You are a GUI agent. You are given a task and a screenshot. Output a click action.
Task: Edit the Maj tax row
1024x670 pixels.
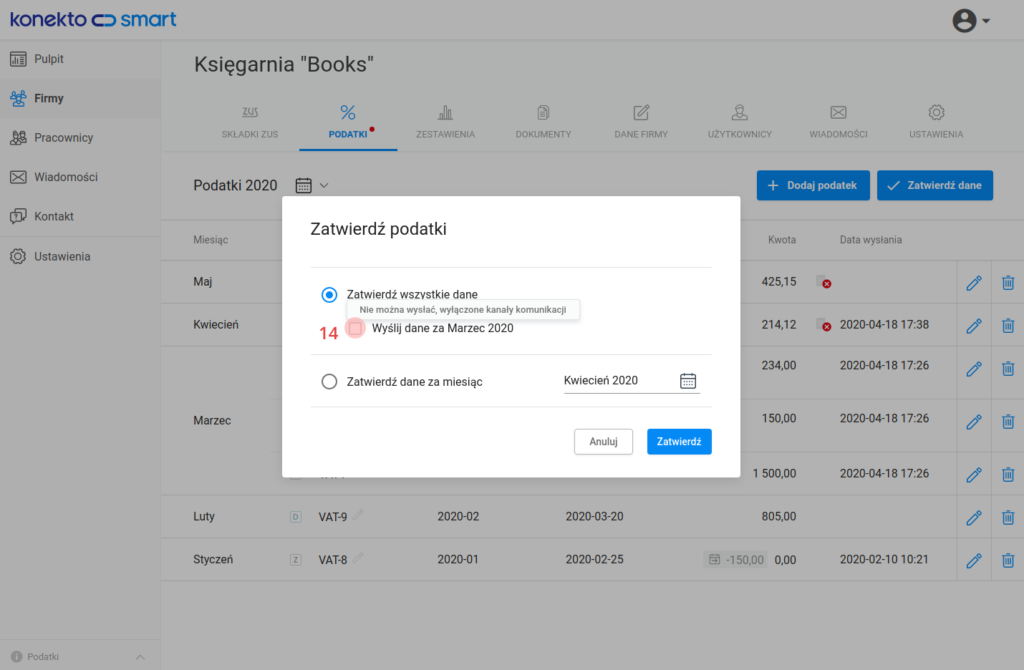[974, 283]
